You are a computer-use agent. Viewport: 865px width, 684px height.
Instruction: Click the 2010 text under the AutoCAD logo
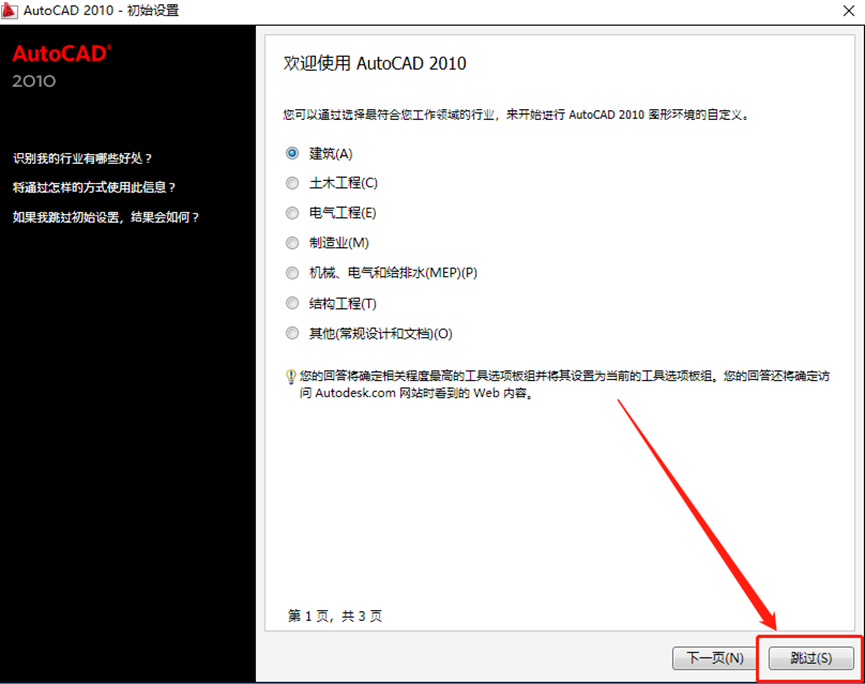33,82
